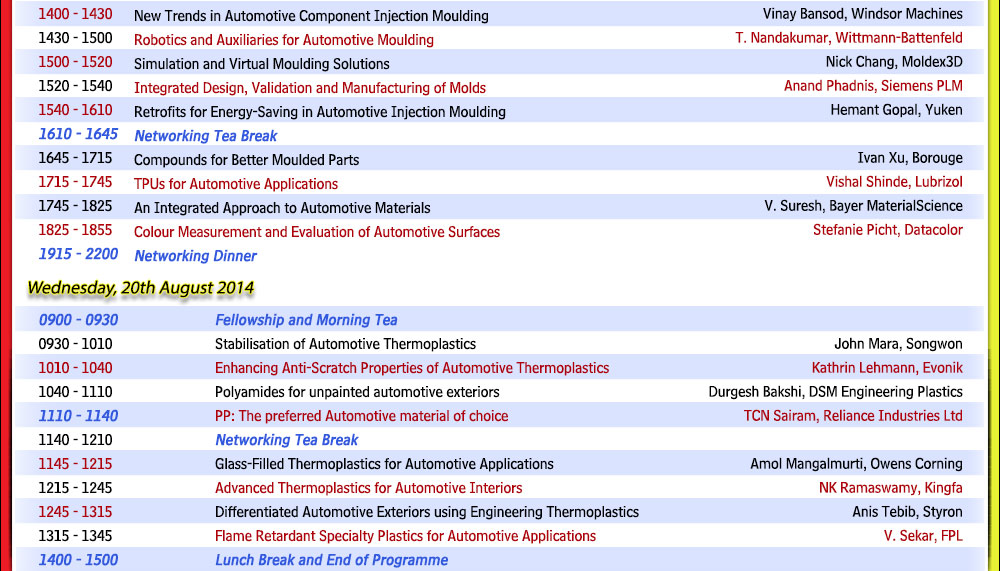The width and height of the screenshot is (1000, 571).
Task: Click the '1500 - 1520' time slot
Action: [x=75, y=62]
